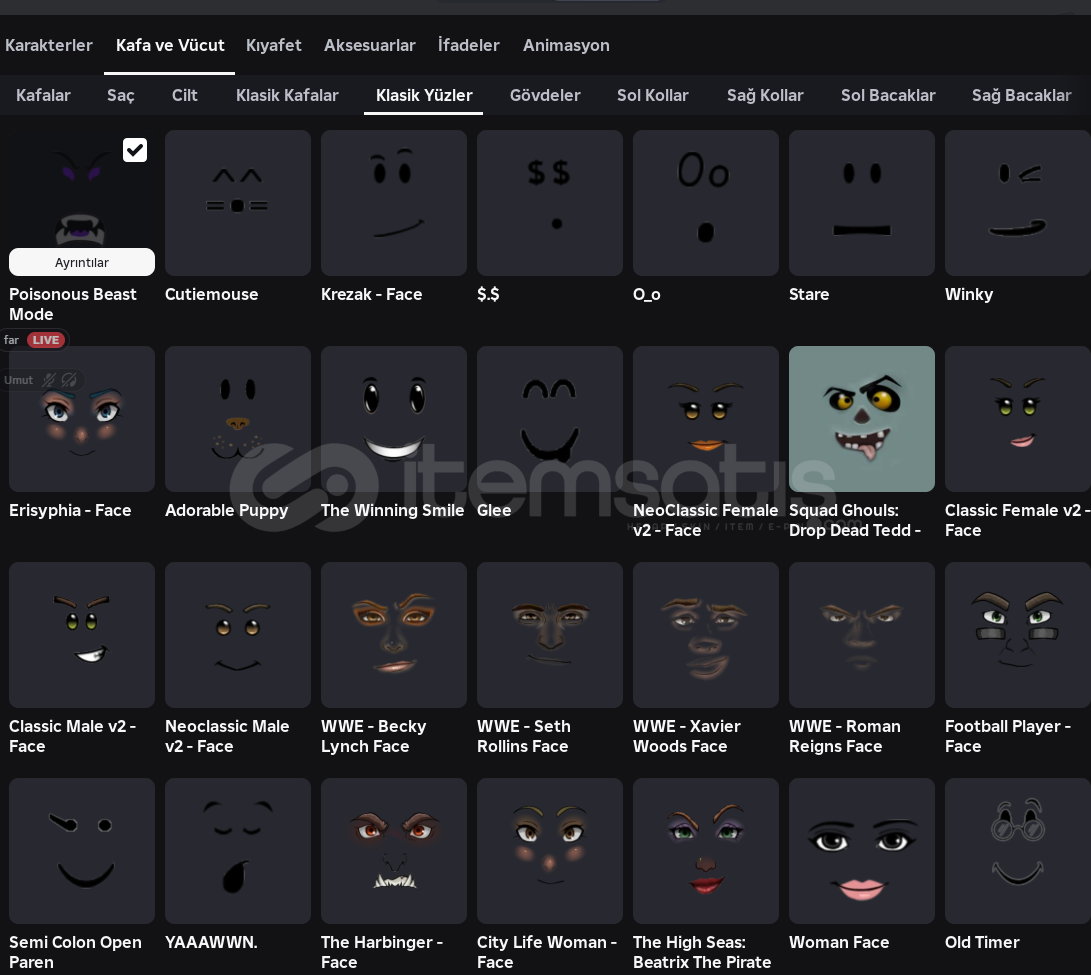Viewport: 1091px width, 975px height.
Task: Switch to Sol Kollar subcategory
Action: tap(652, 95)
